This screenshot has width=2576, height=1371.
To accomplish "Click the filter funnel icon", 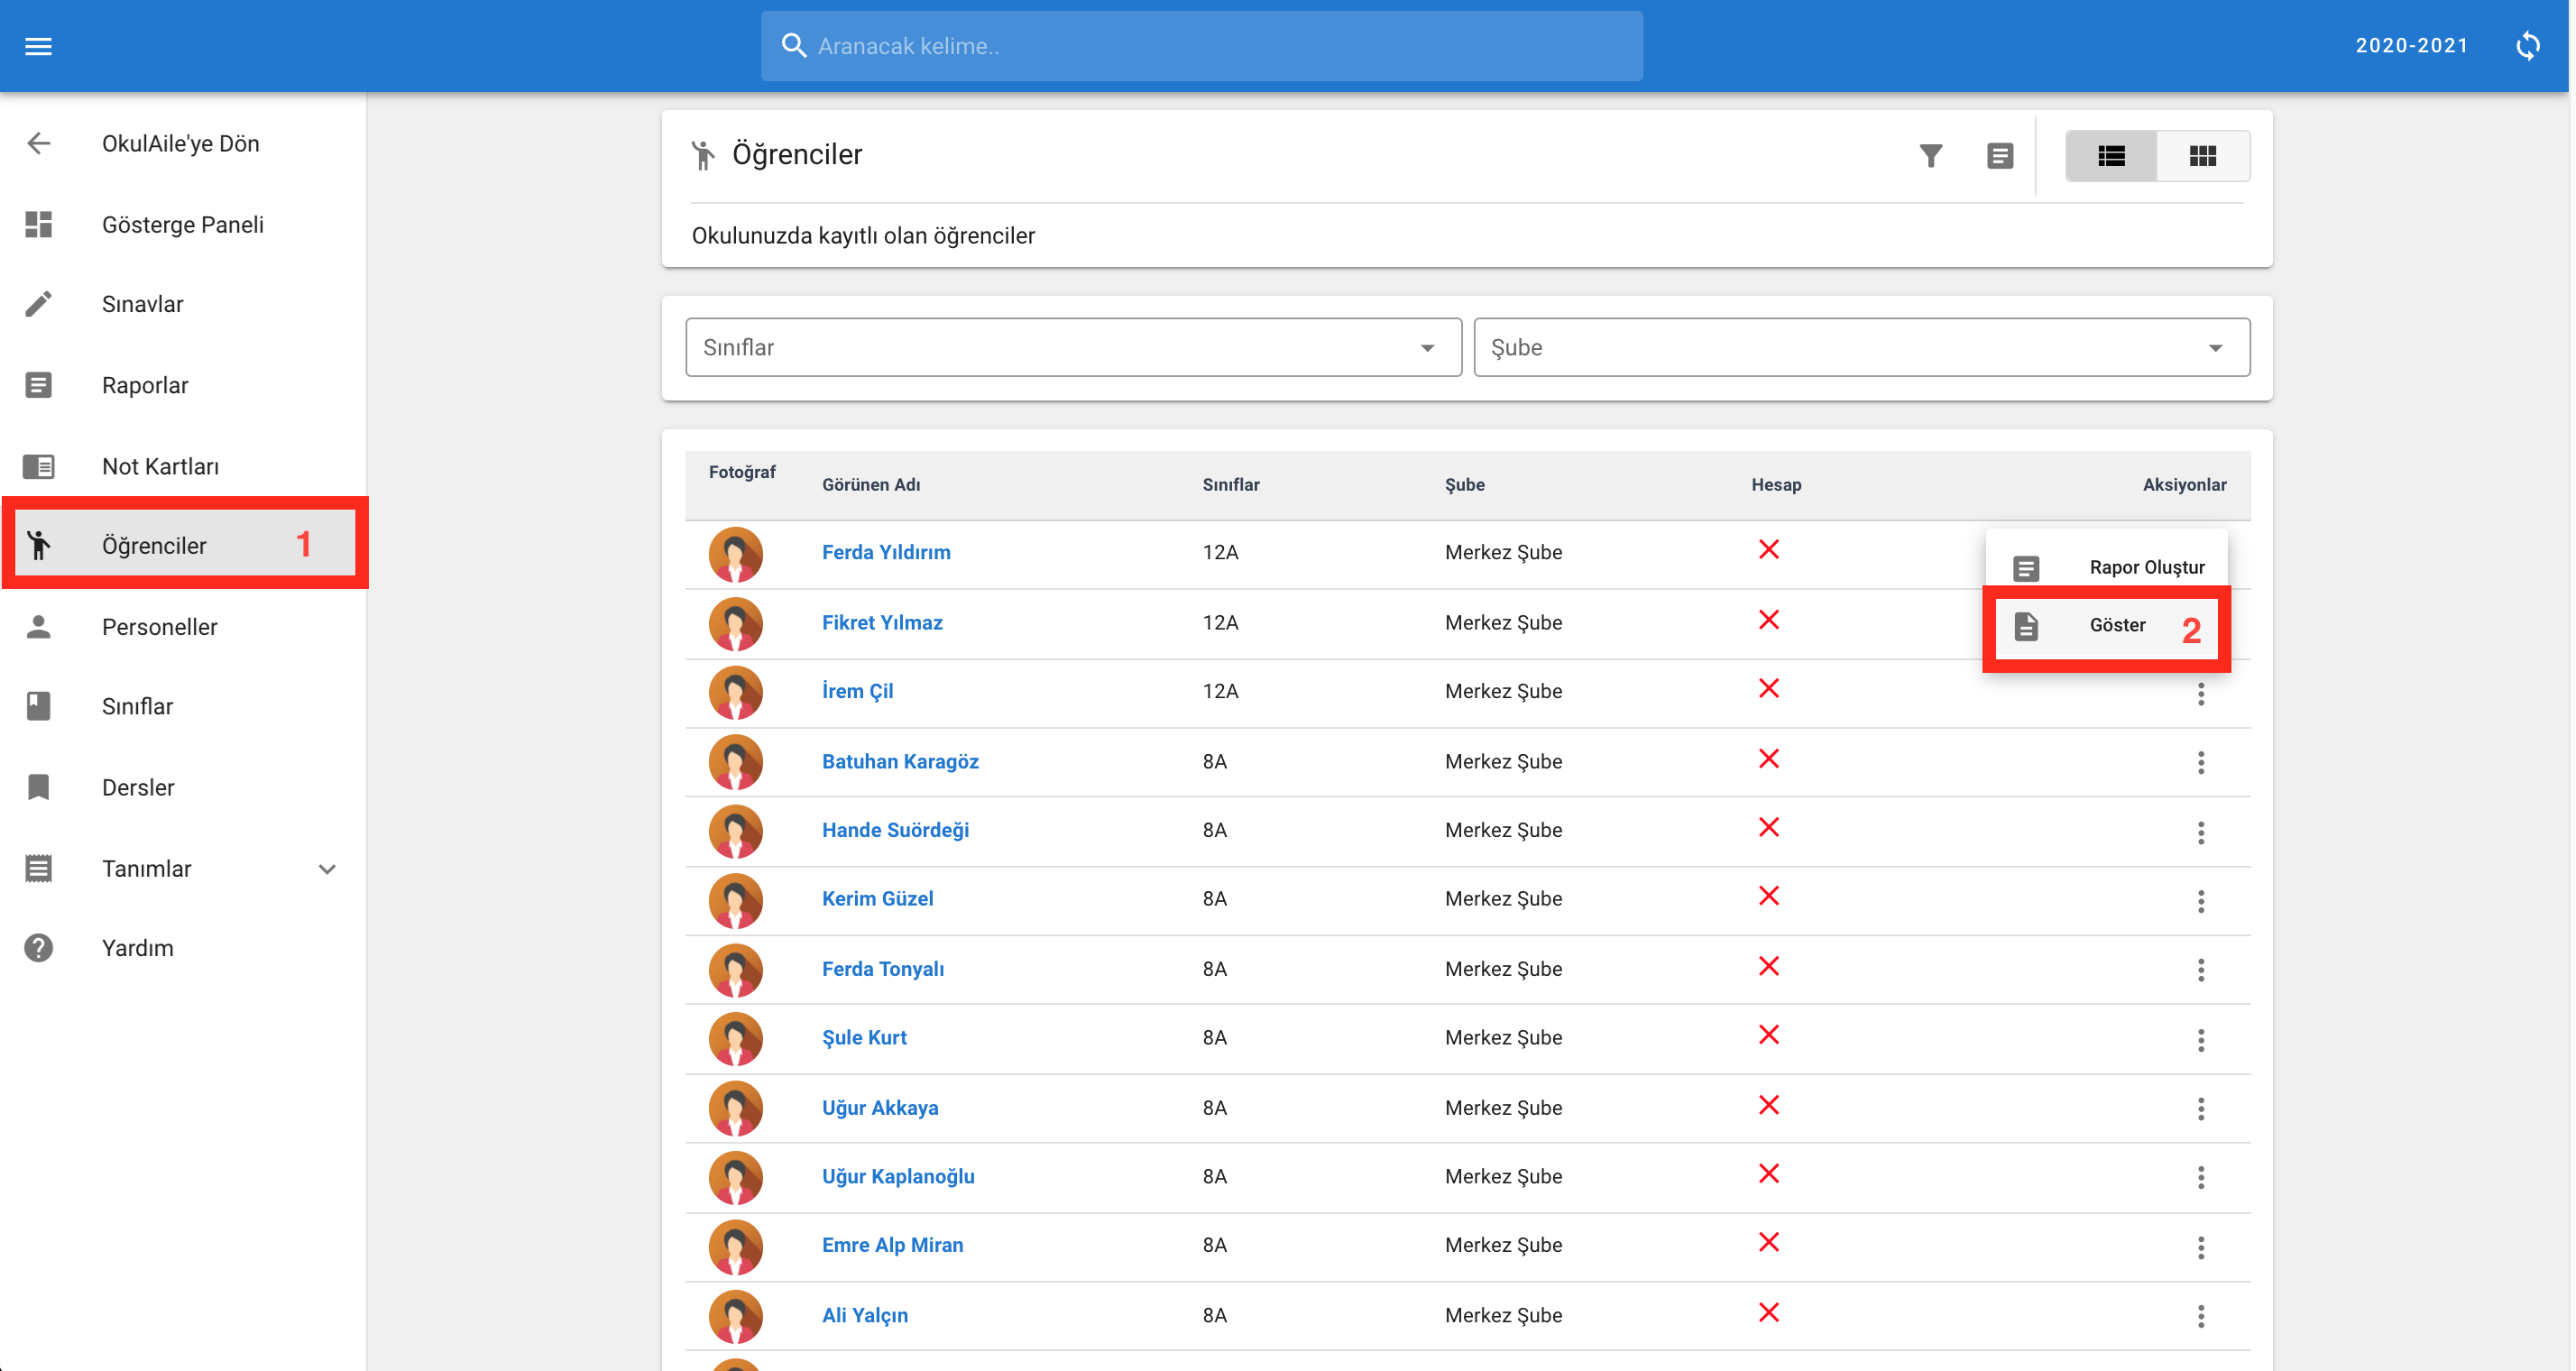I will click(x=1930, y=156).
